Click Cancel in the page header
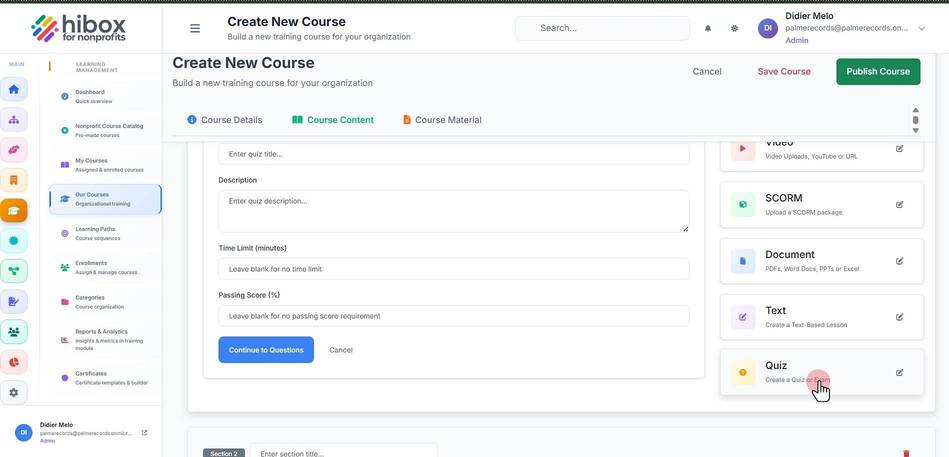The width and height of the screenshot is (949, 457). 707,71
